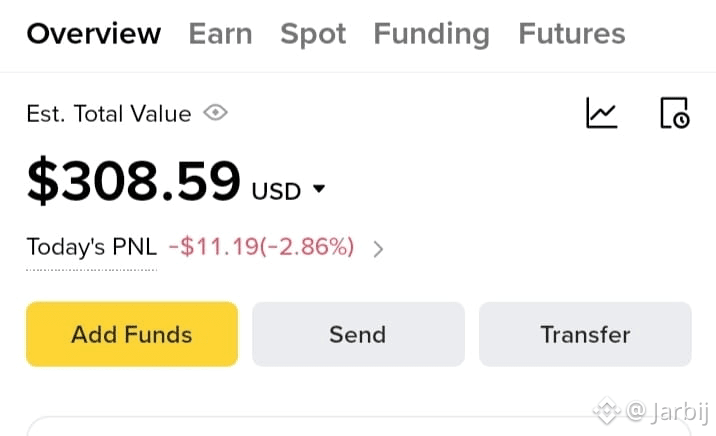Screen dimensions: 716x436
Task: Hide balance using the eye icon
Action: (x=216, y=112)
